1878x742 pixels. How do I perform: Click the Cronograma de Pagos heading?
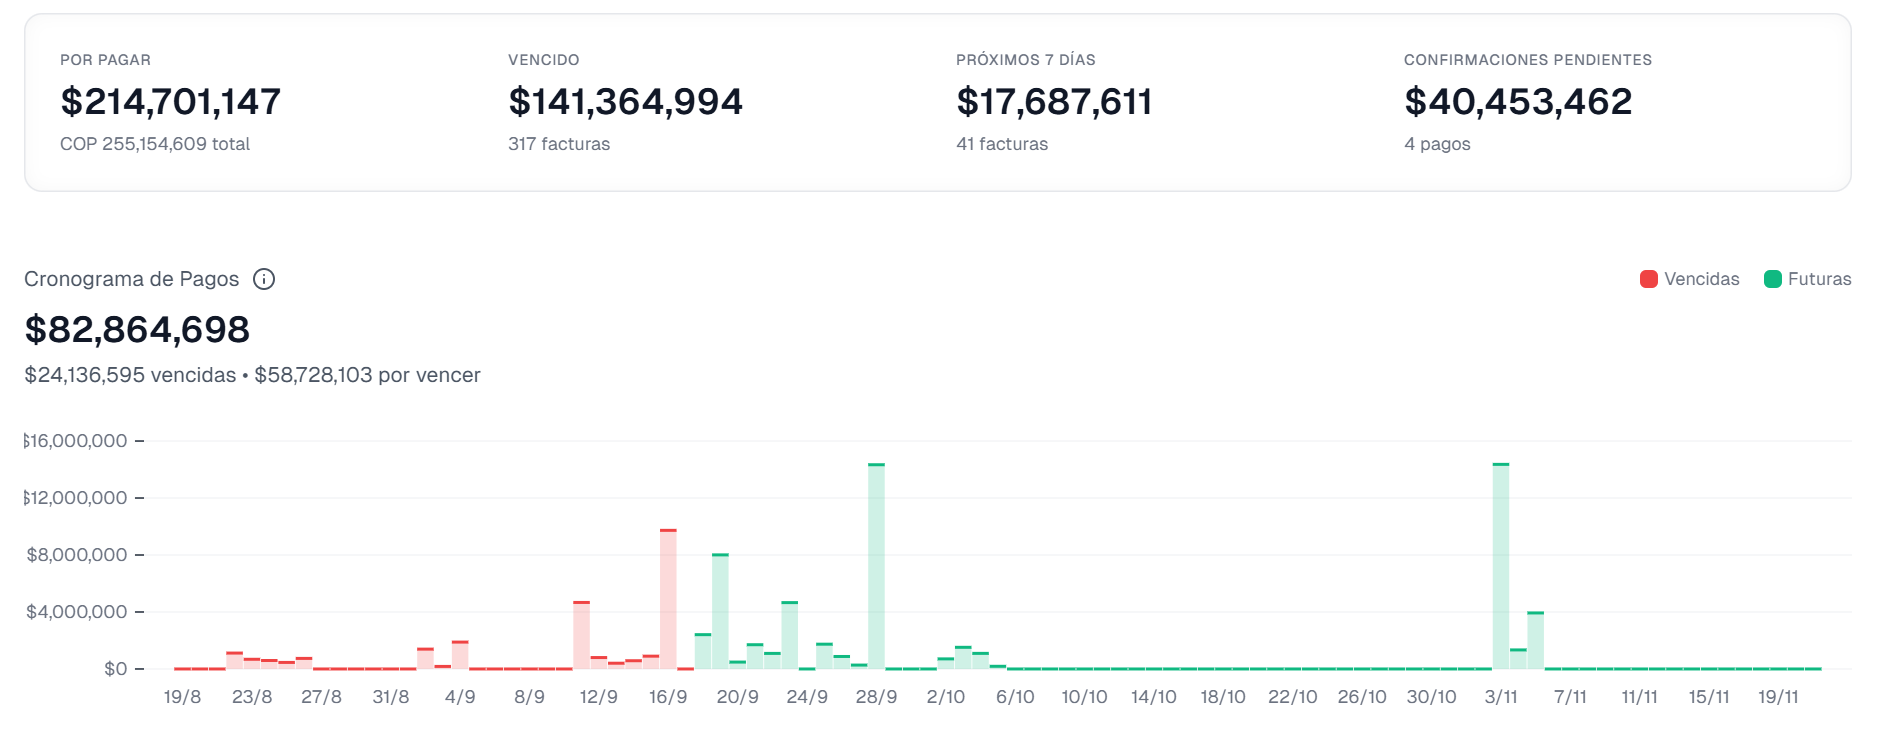132,279
